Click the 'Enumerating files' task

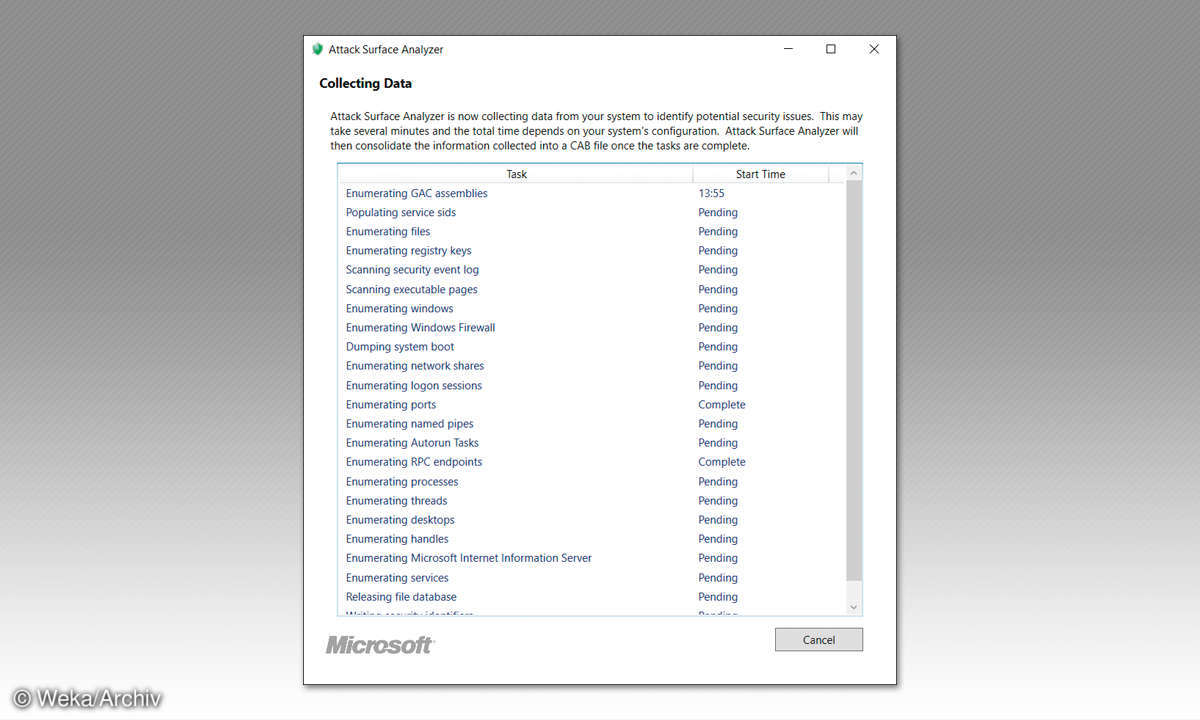point(387,231)
